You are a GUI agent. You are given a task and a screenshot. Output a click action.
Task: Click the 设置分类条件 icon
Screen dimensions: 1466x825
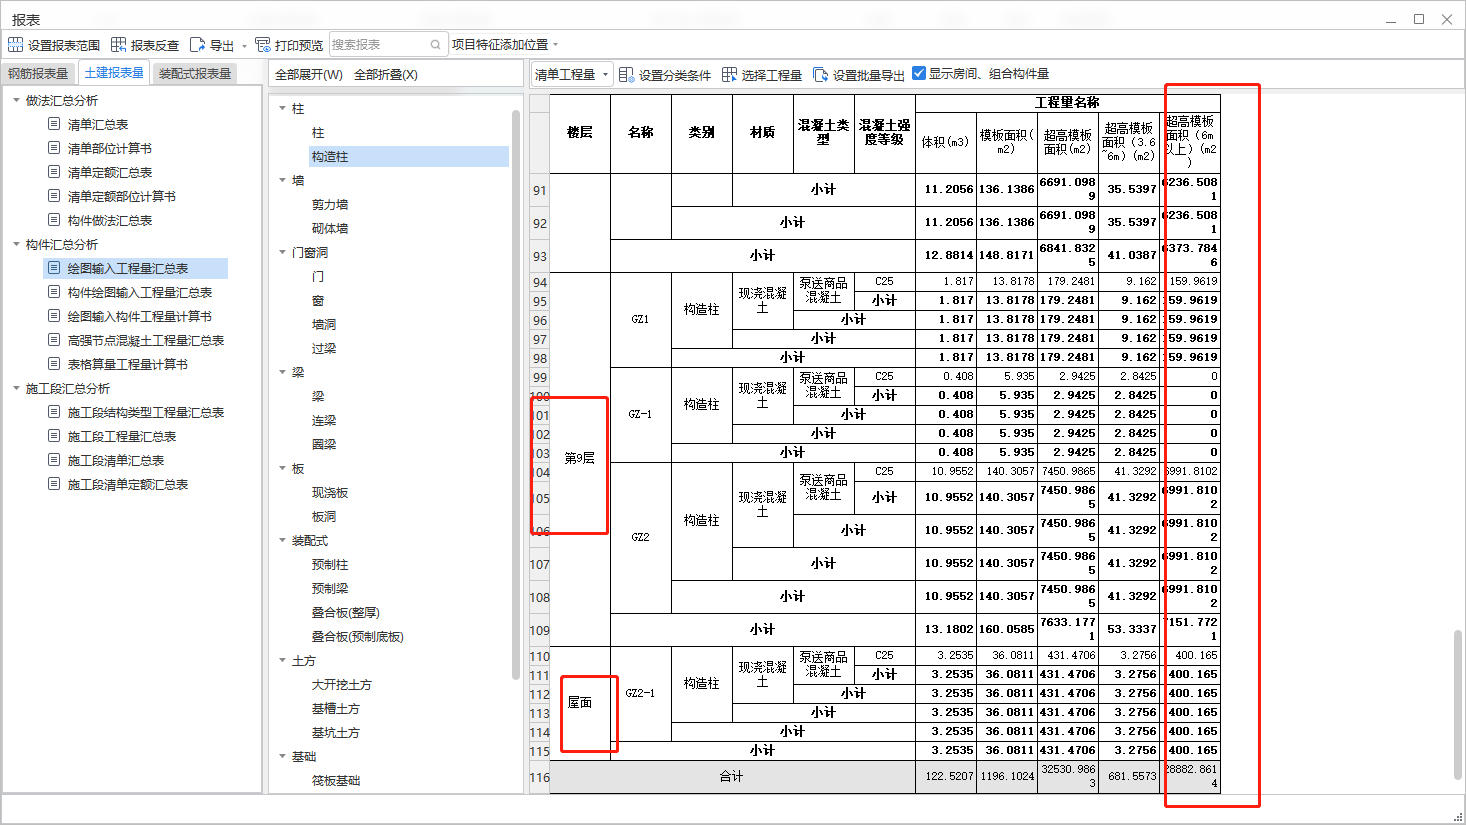coord(626,75)
